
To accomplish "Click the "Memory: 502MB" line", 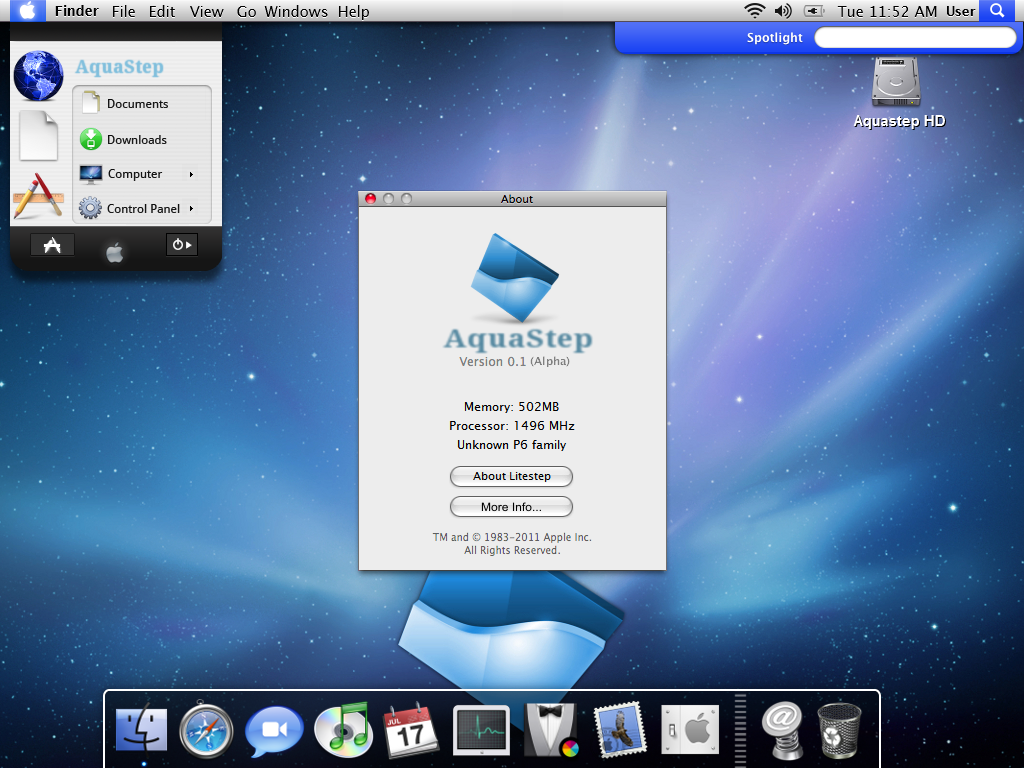I will coord(511,407).
